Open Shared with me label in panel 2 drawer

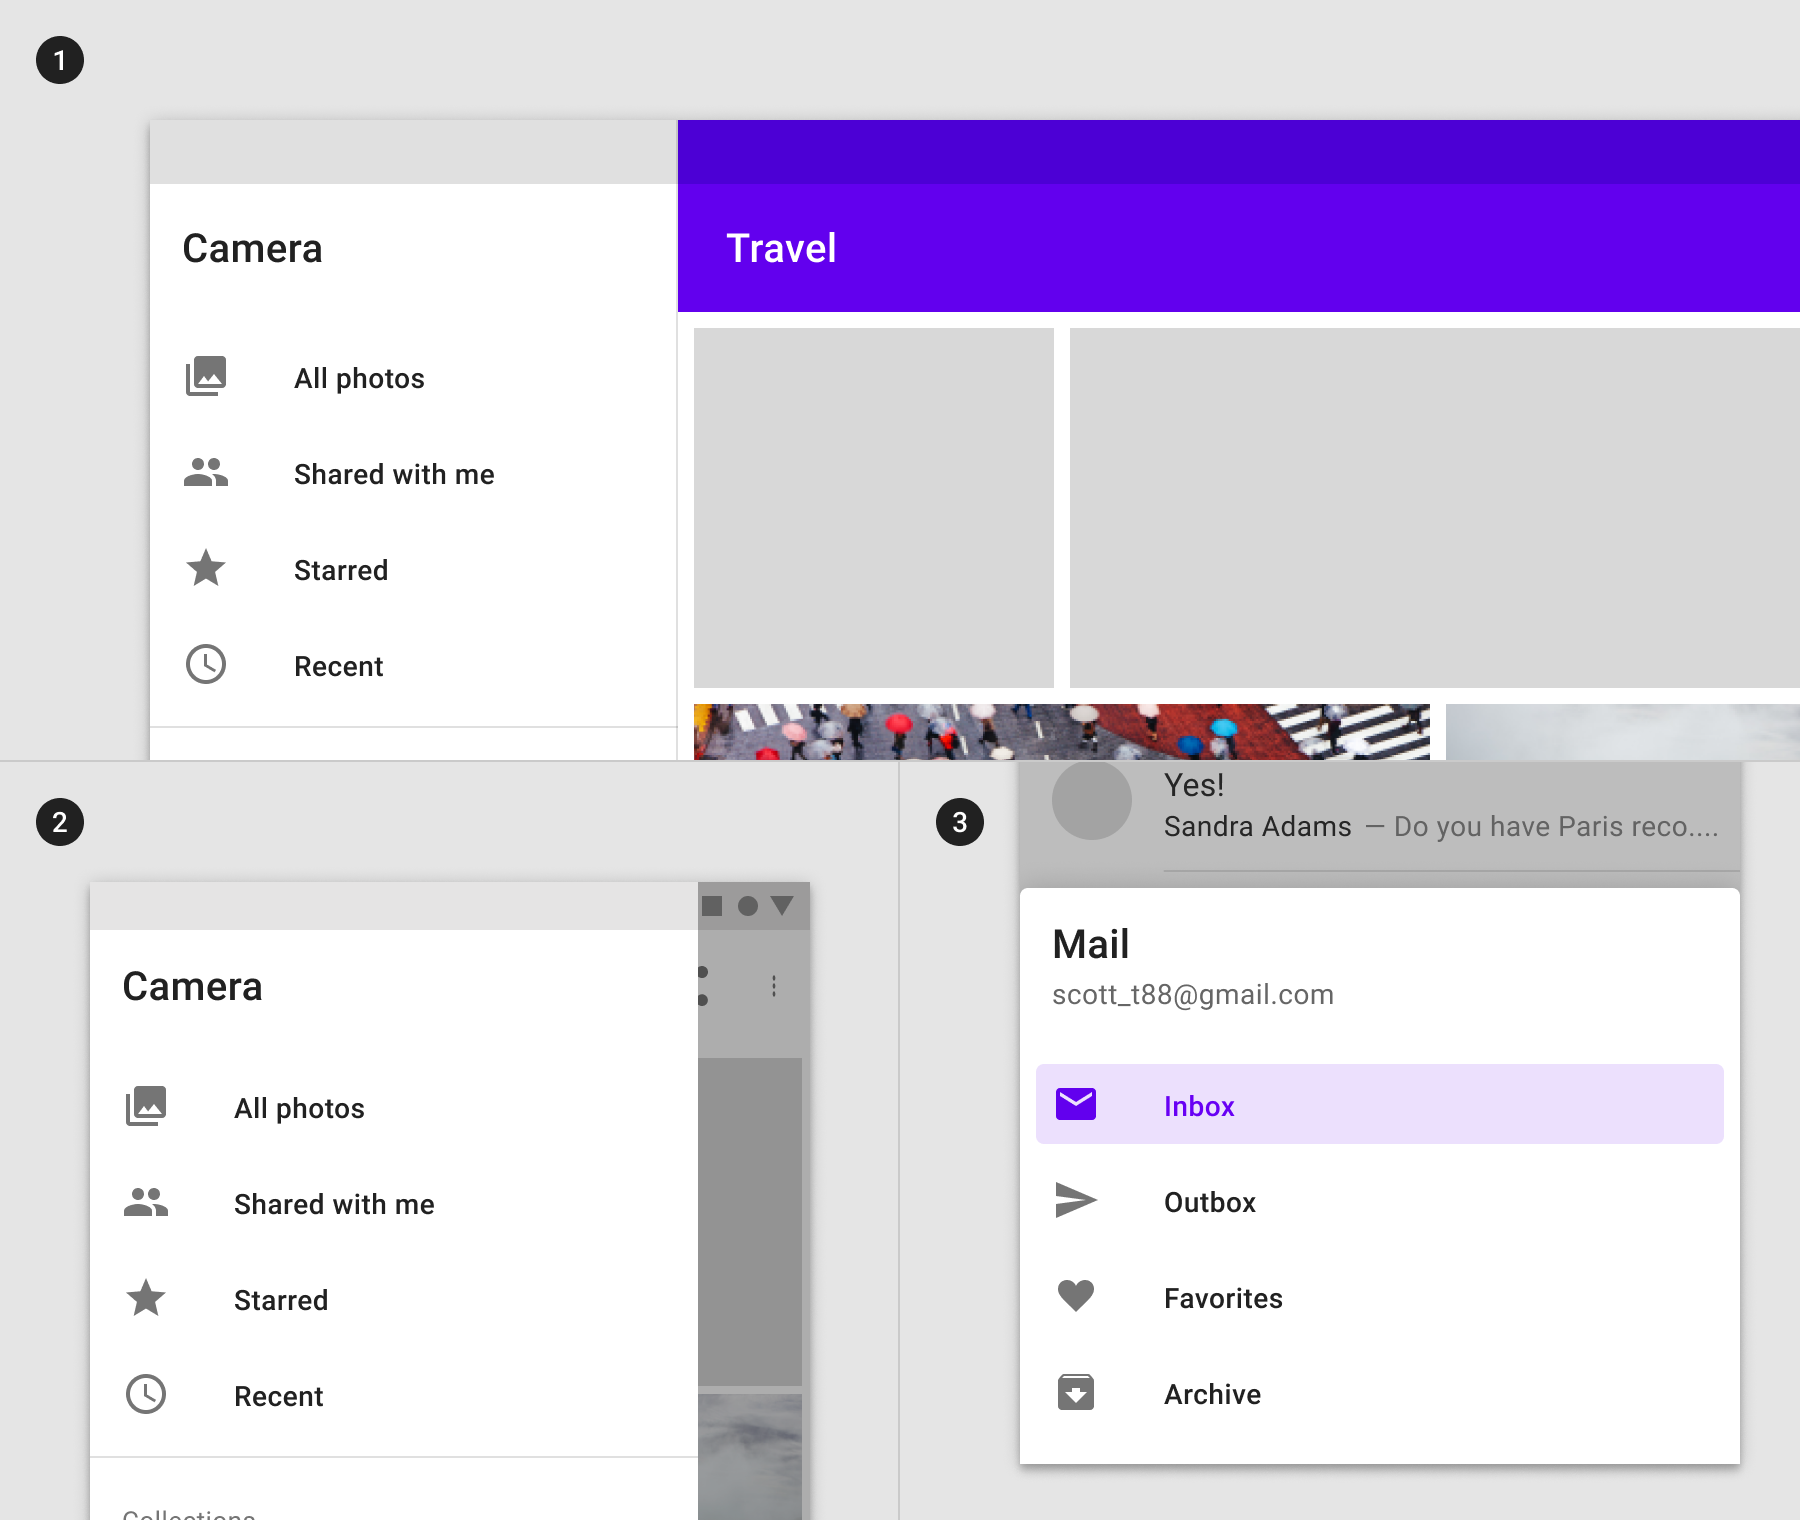pos(334,1204)
